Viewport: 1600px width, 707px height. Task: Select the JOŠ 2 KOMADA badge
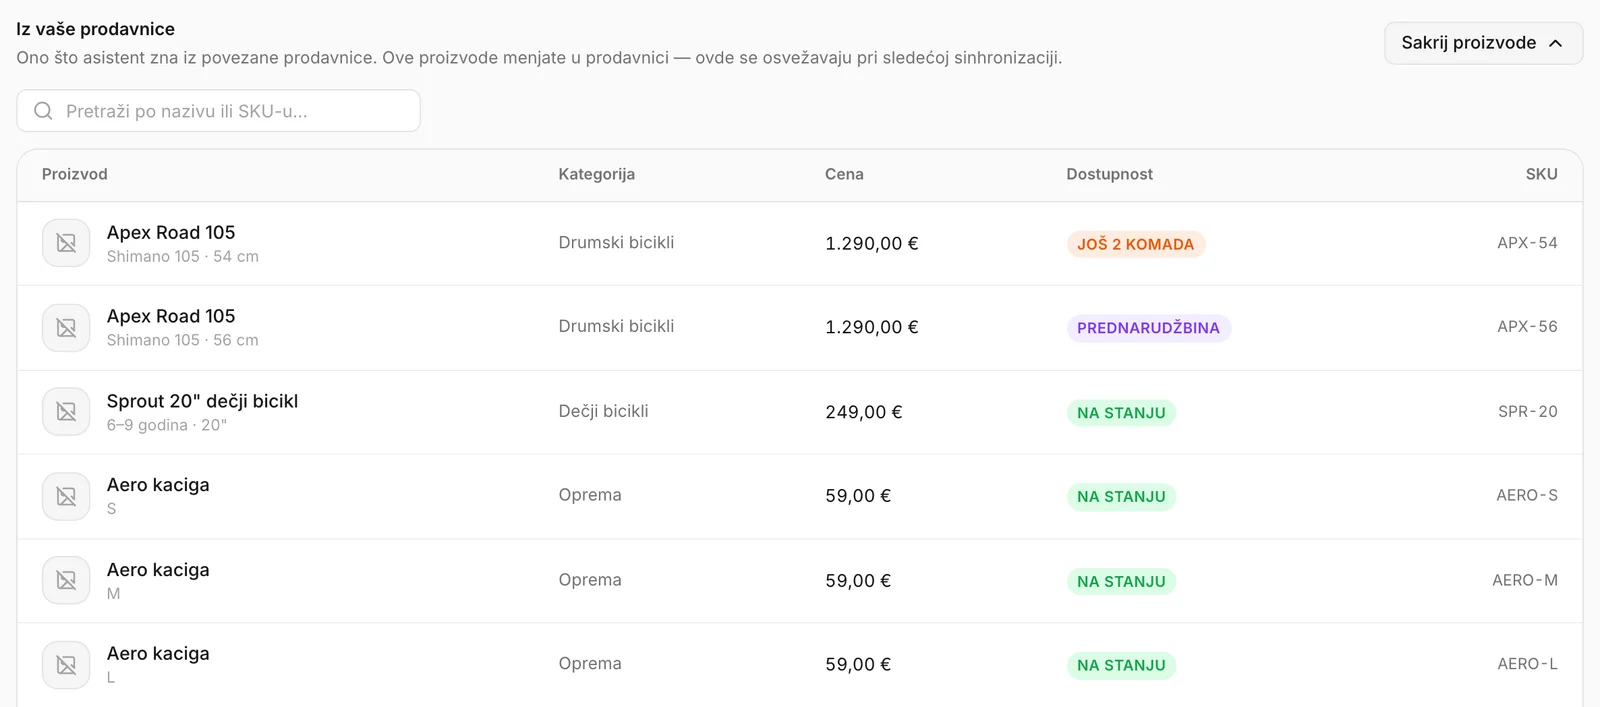[1136, 244]
